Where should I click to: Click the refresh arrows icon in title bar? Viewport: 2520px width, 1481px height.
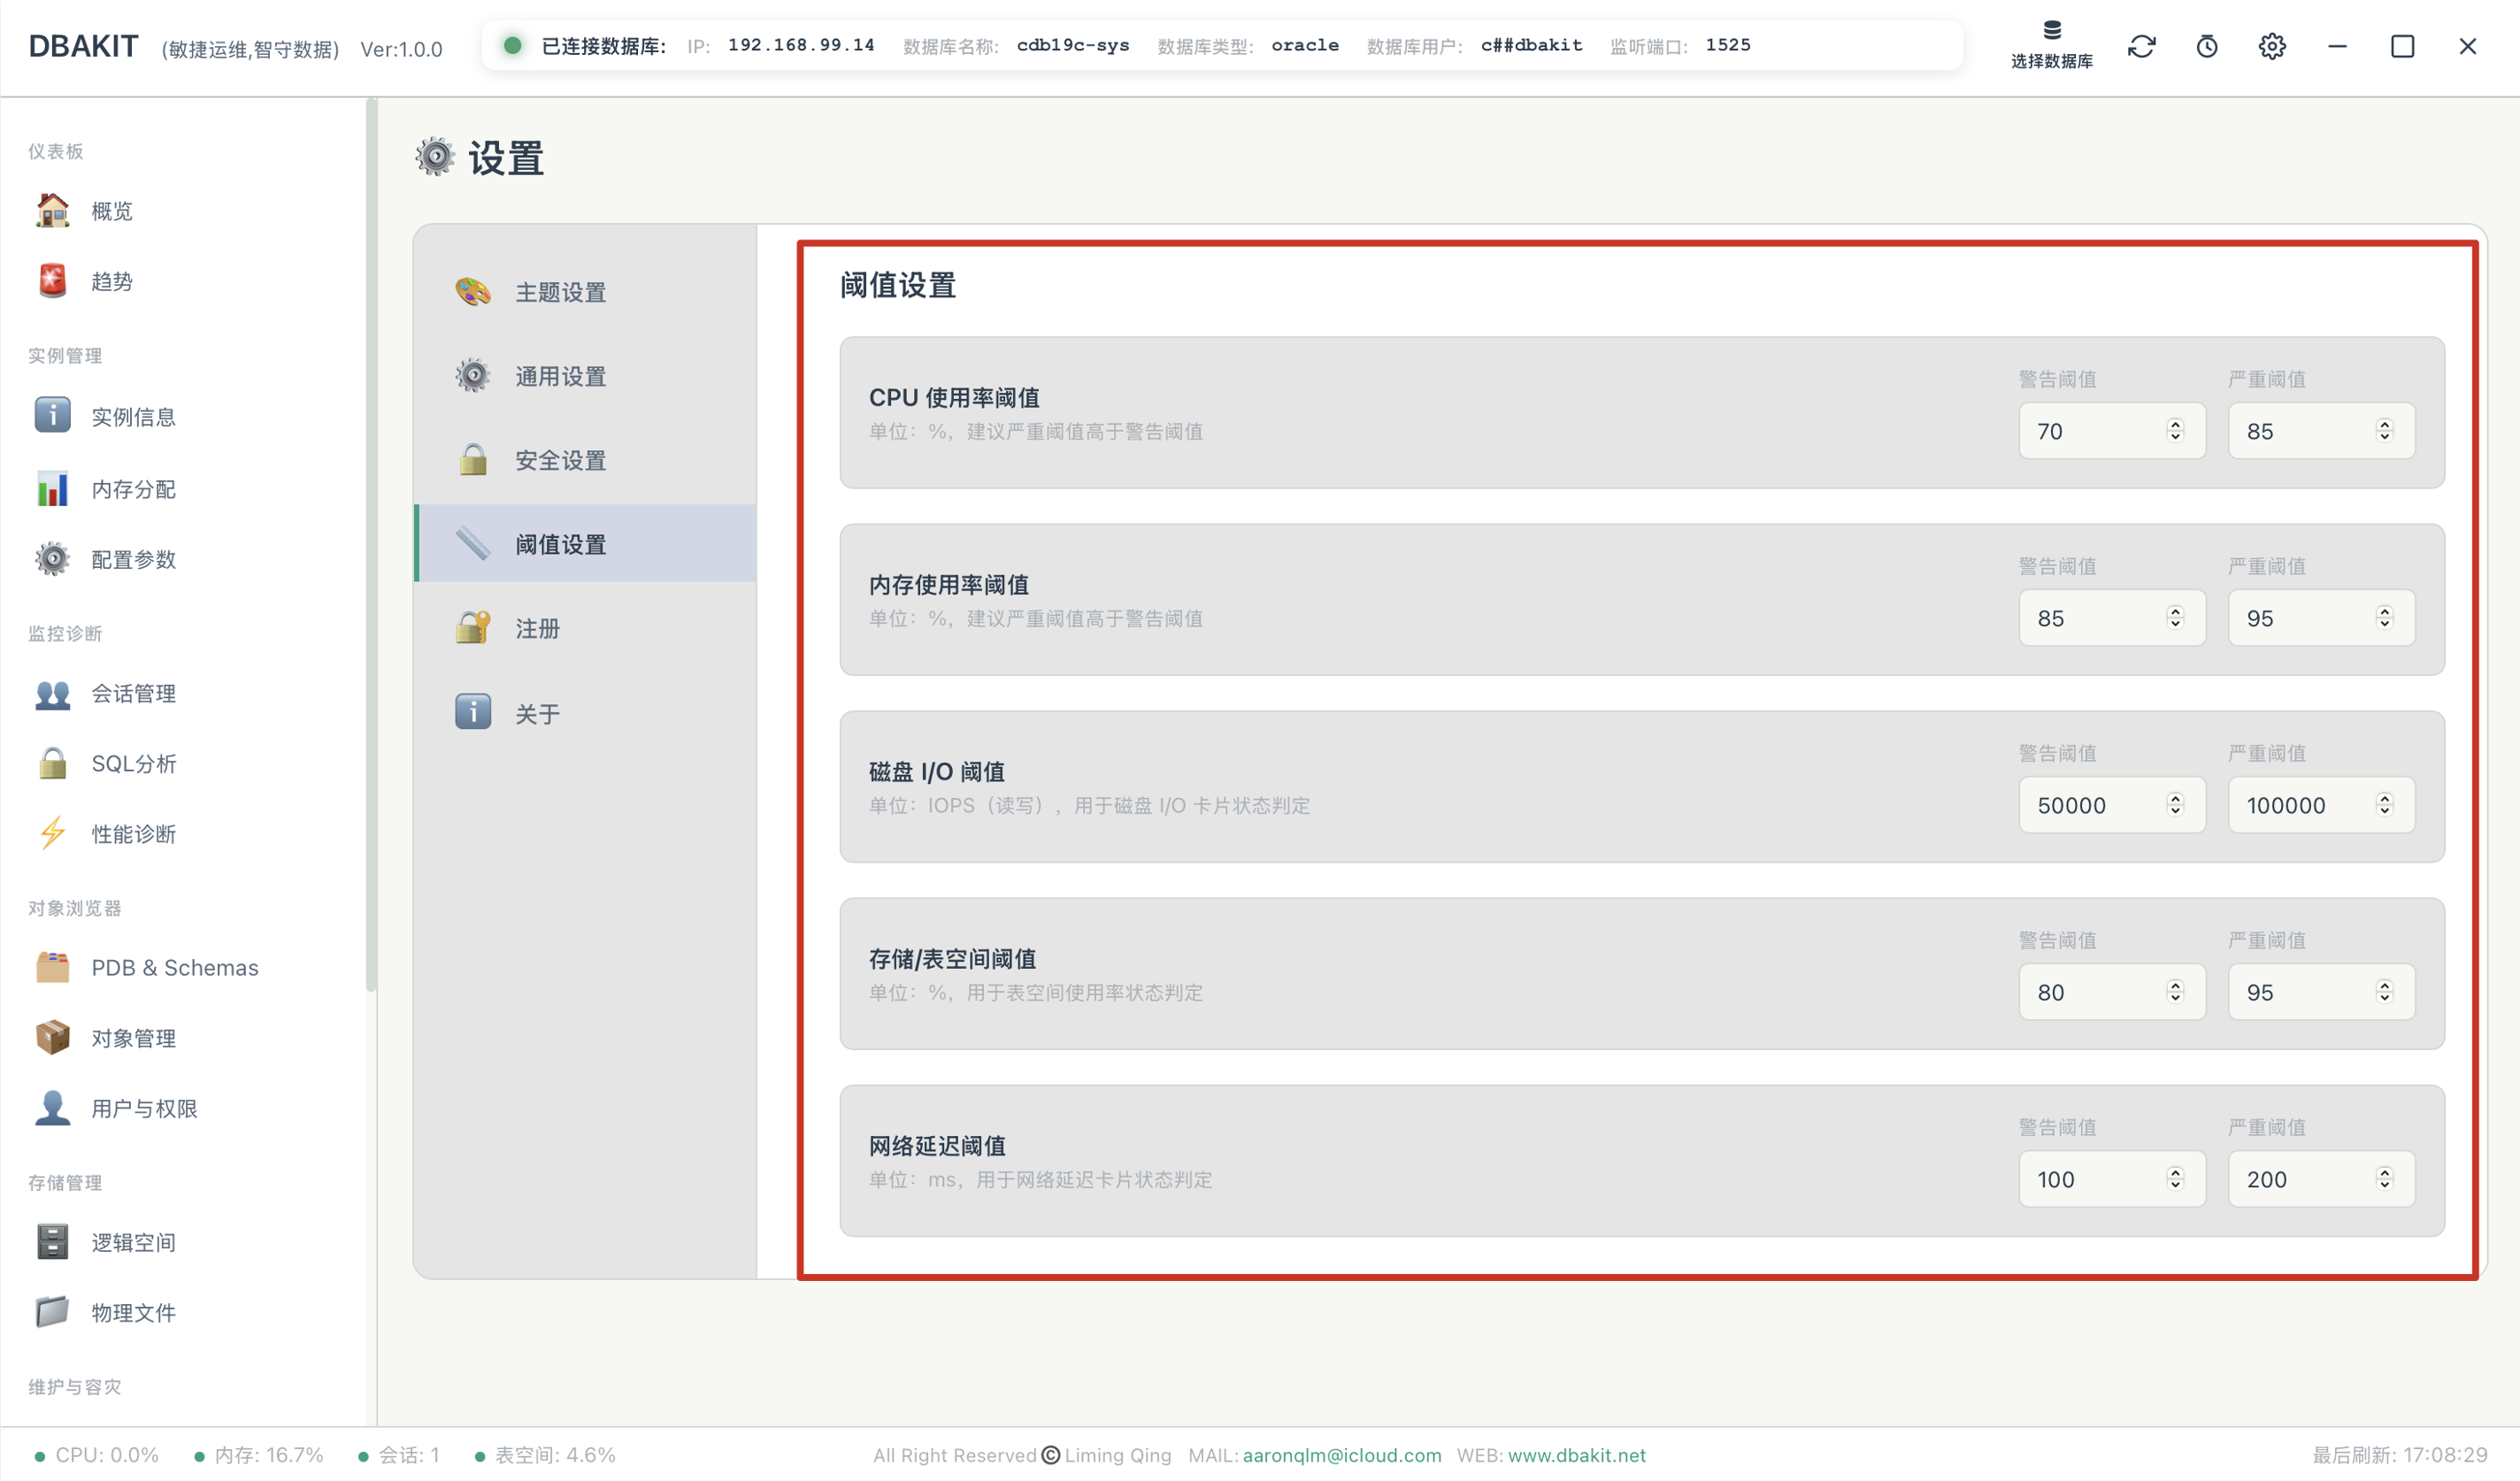coord(2141,46)
